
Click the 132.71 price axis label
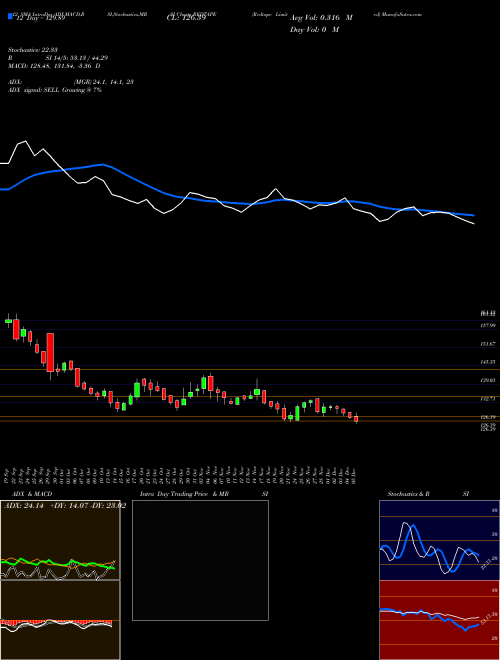488,399
